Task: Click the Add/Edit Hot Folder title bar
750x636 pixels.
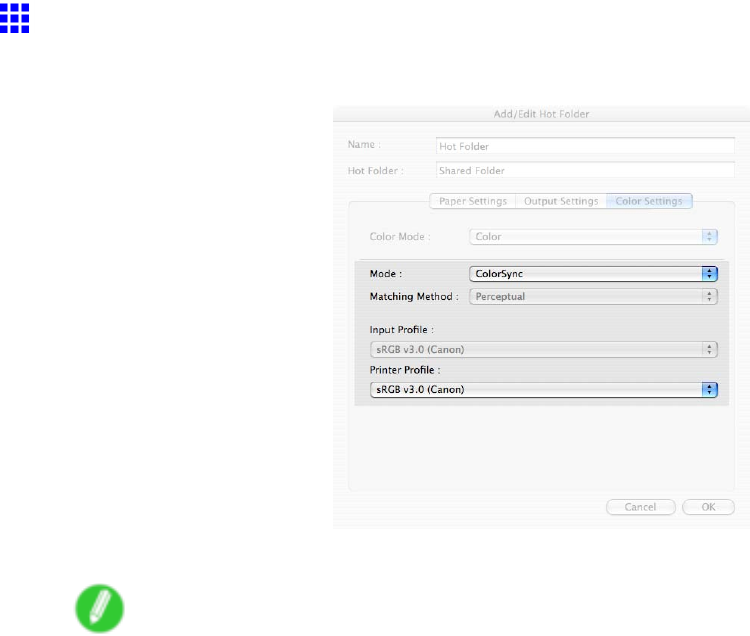Action: (x=541, y=114)
